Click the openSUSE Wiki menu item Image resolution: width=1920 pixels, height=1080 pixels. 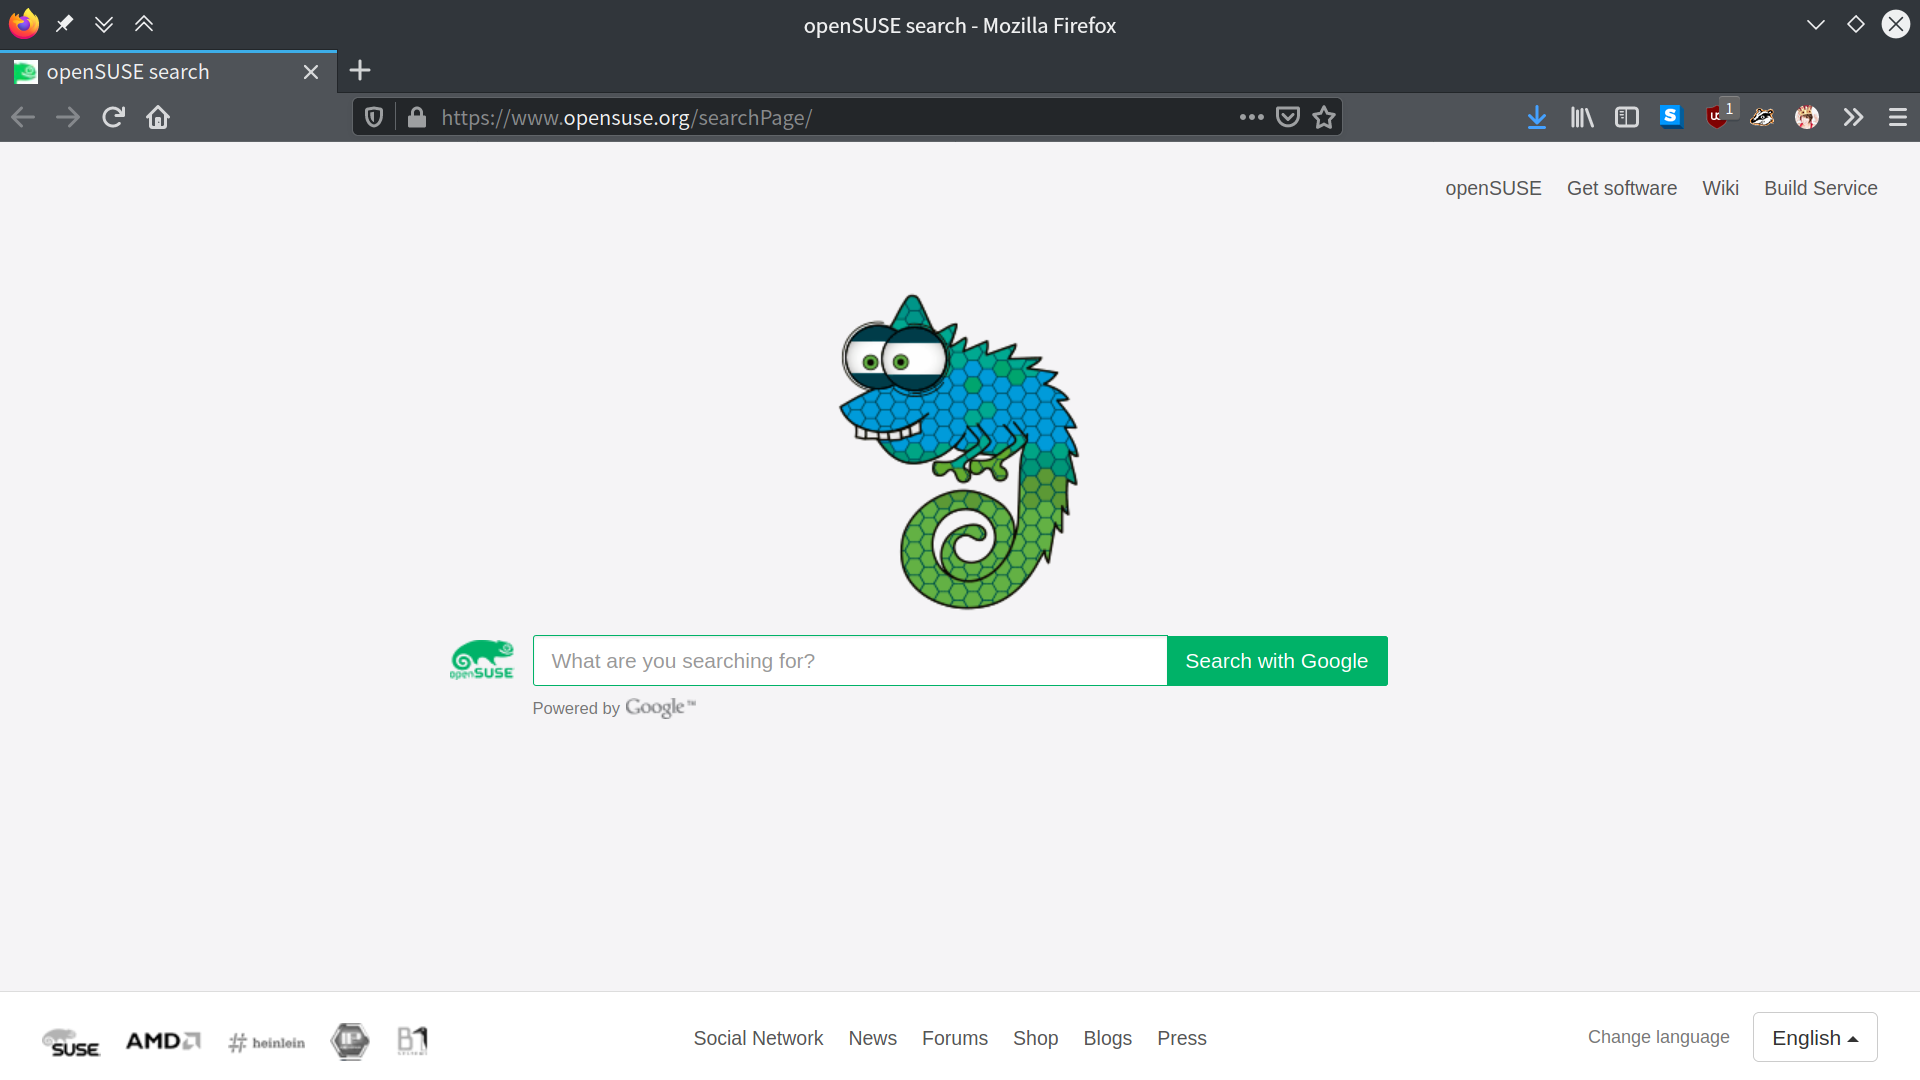1722,187
